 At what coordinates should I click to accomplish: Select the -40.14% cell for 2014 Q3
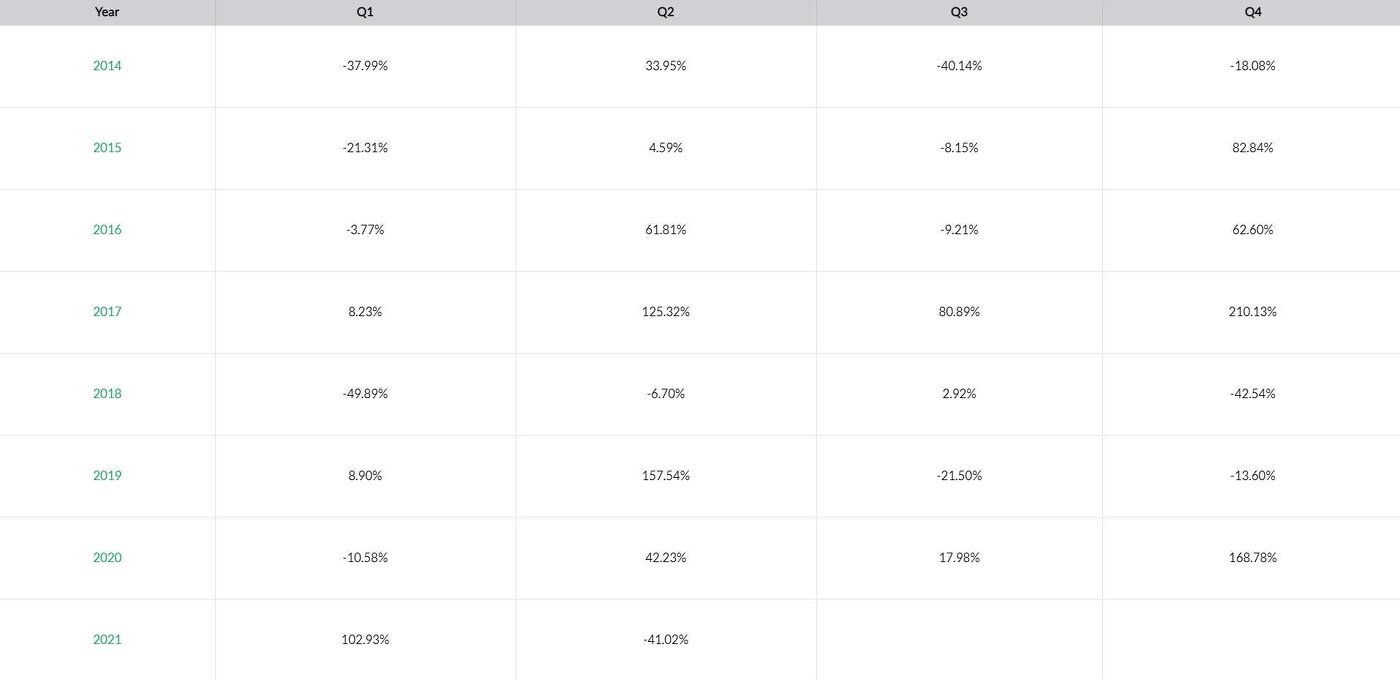tap(959, 66)
